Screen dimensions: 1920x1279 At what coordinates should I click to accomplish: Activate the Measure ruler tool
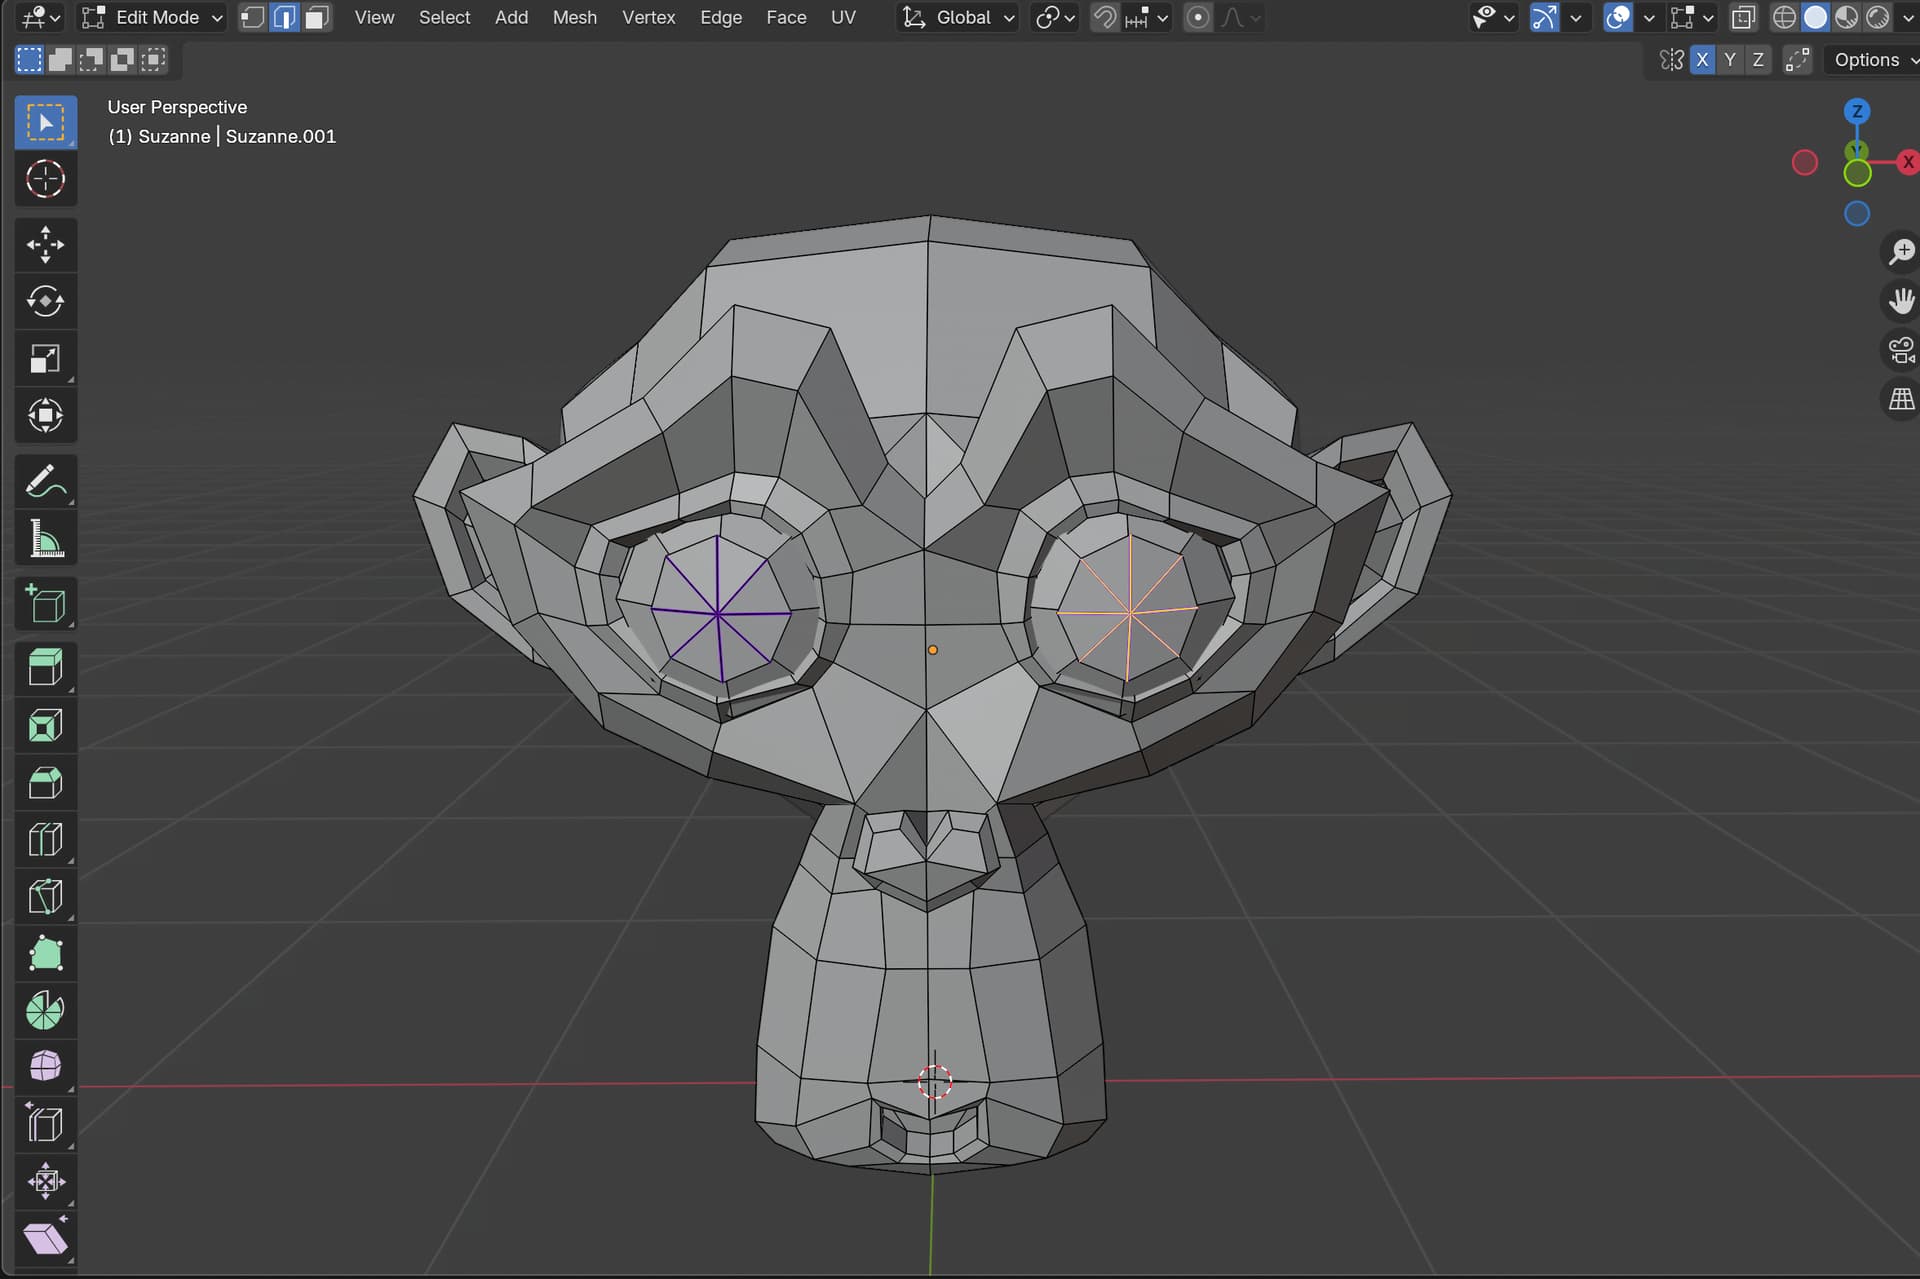tap(45, 538)
